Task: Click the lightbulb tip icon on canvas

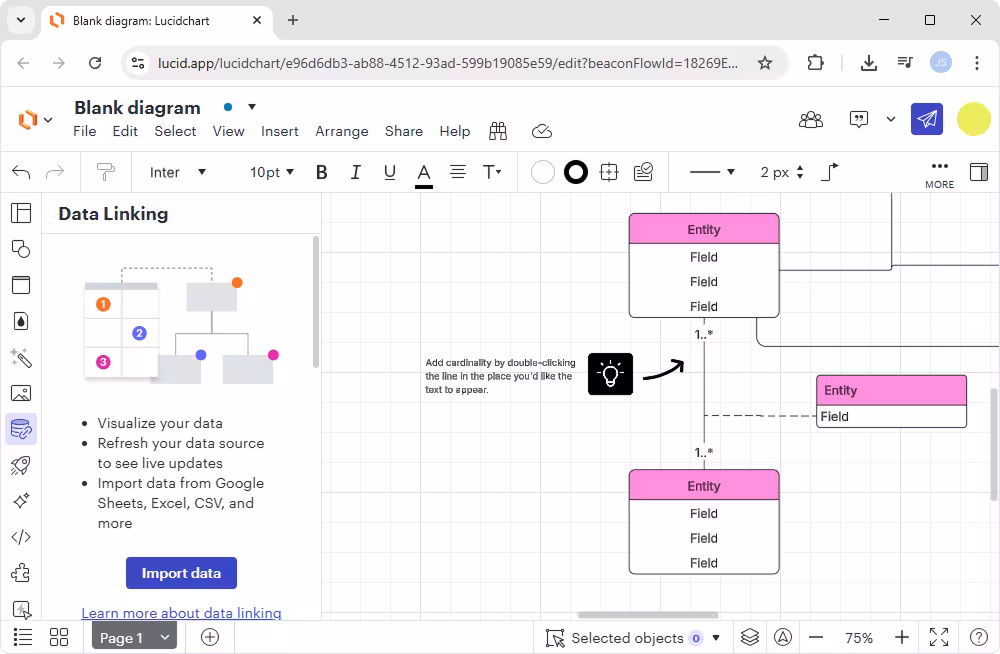Action: tap(610, 374)
